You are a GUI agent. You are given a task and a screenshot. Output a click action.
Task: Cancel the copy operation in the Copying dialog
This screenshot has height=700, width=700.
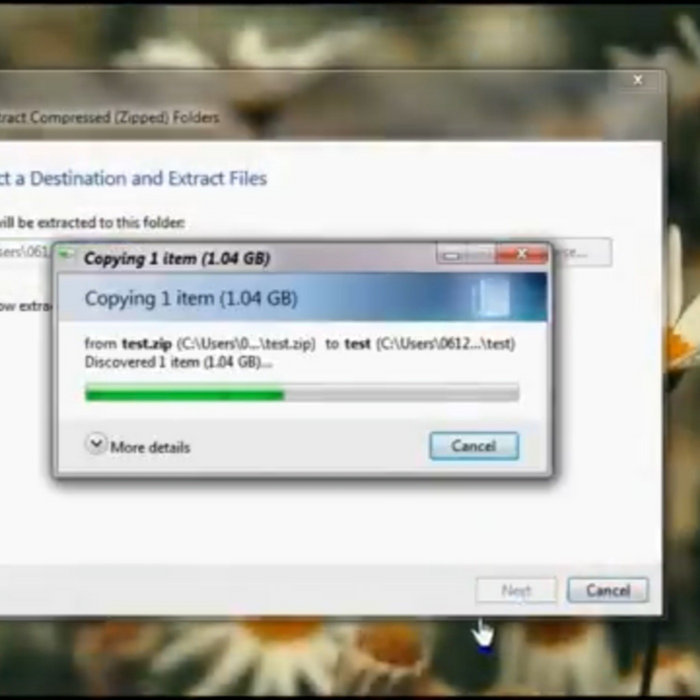click(473, 446)
